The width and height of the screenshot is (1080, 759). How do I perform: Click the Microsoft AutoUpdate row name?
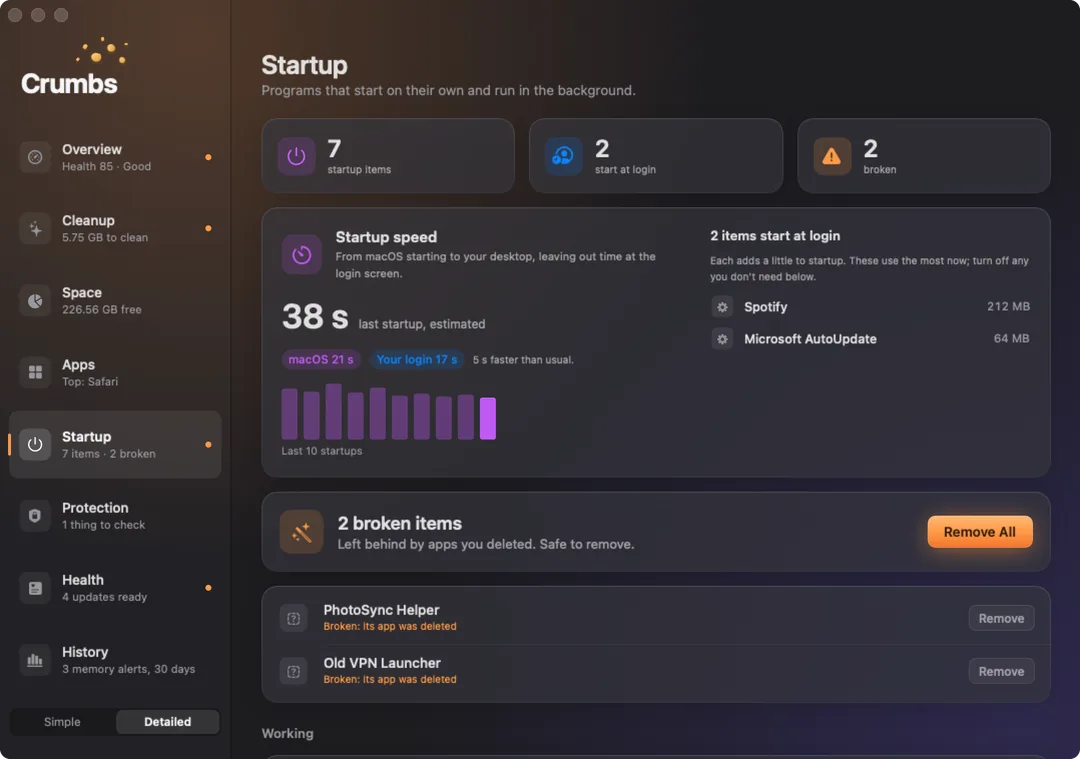pyautogui.click(x=810, y=339)
